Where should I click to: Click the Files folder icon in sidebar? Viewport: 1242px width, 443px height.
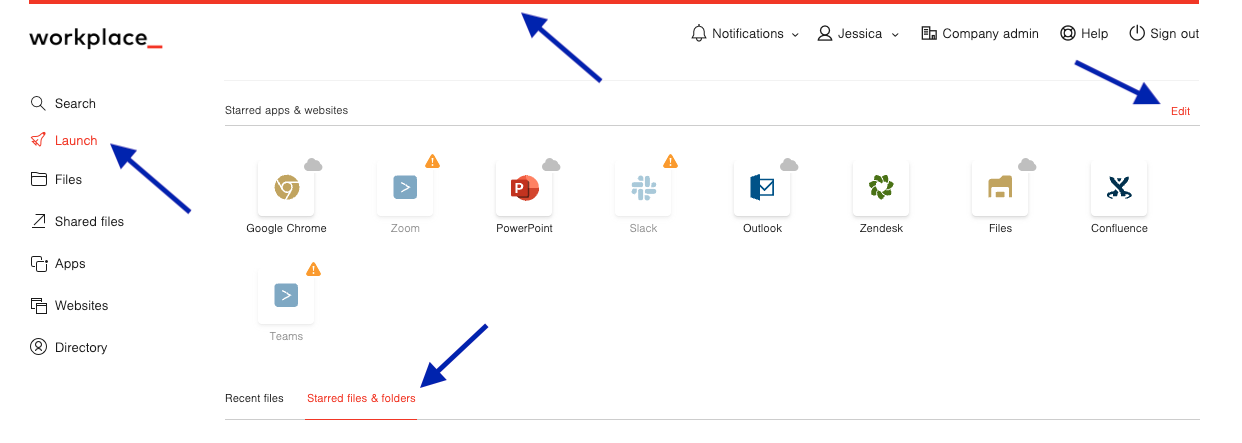point(39,179)
